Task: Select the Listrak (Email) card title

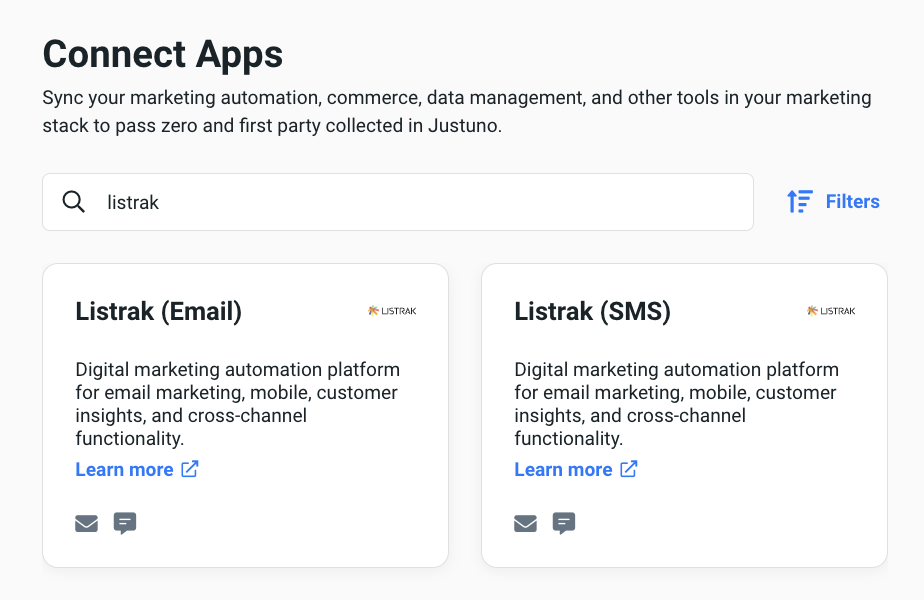Action: pyautogui.click(x=158, y=311)
